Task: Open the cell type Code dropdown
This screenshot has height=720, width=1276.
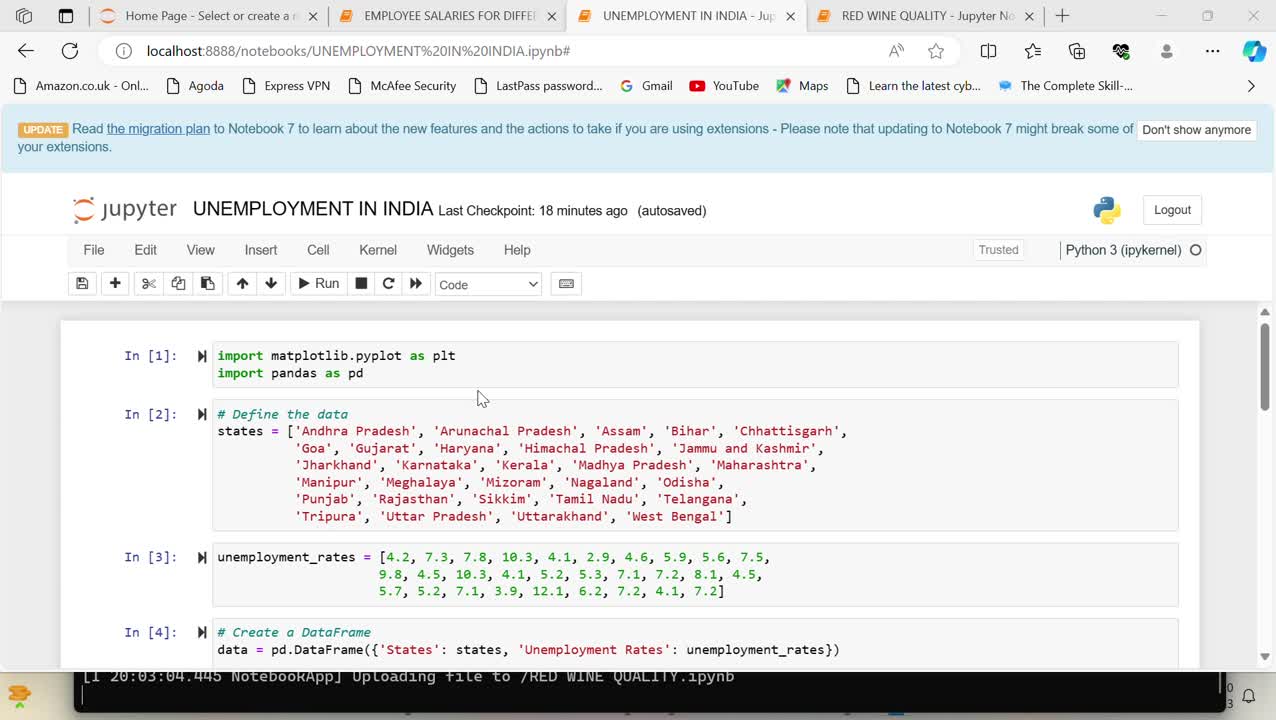Action: click(x=488, y=285)
